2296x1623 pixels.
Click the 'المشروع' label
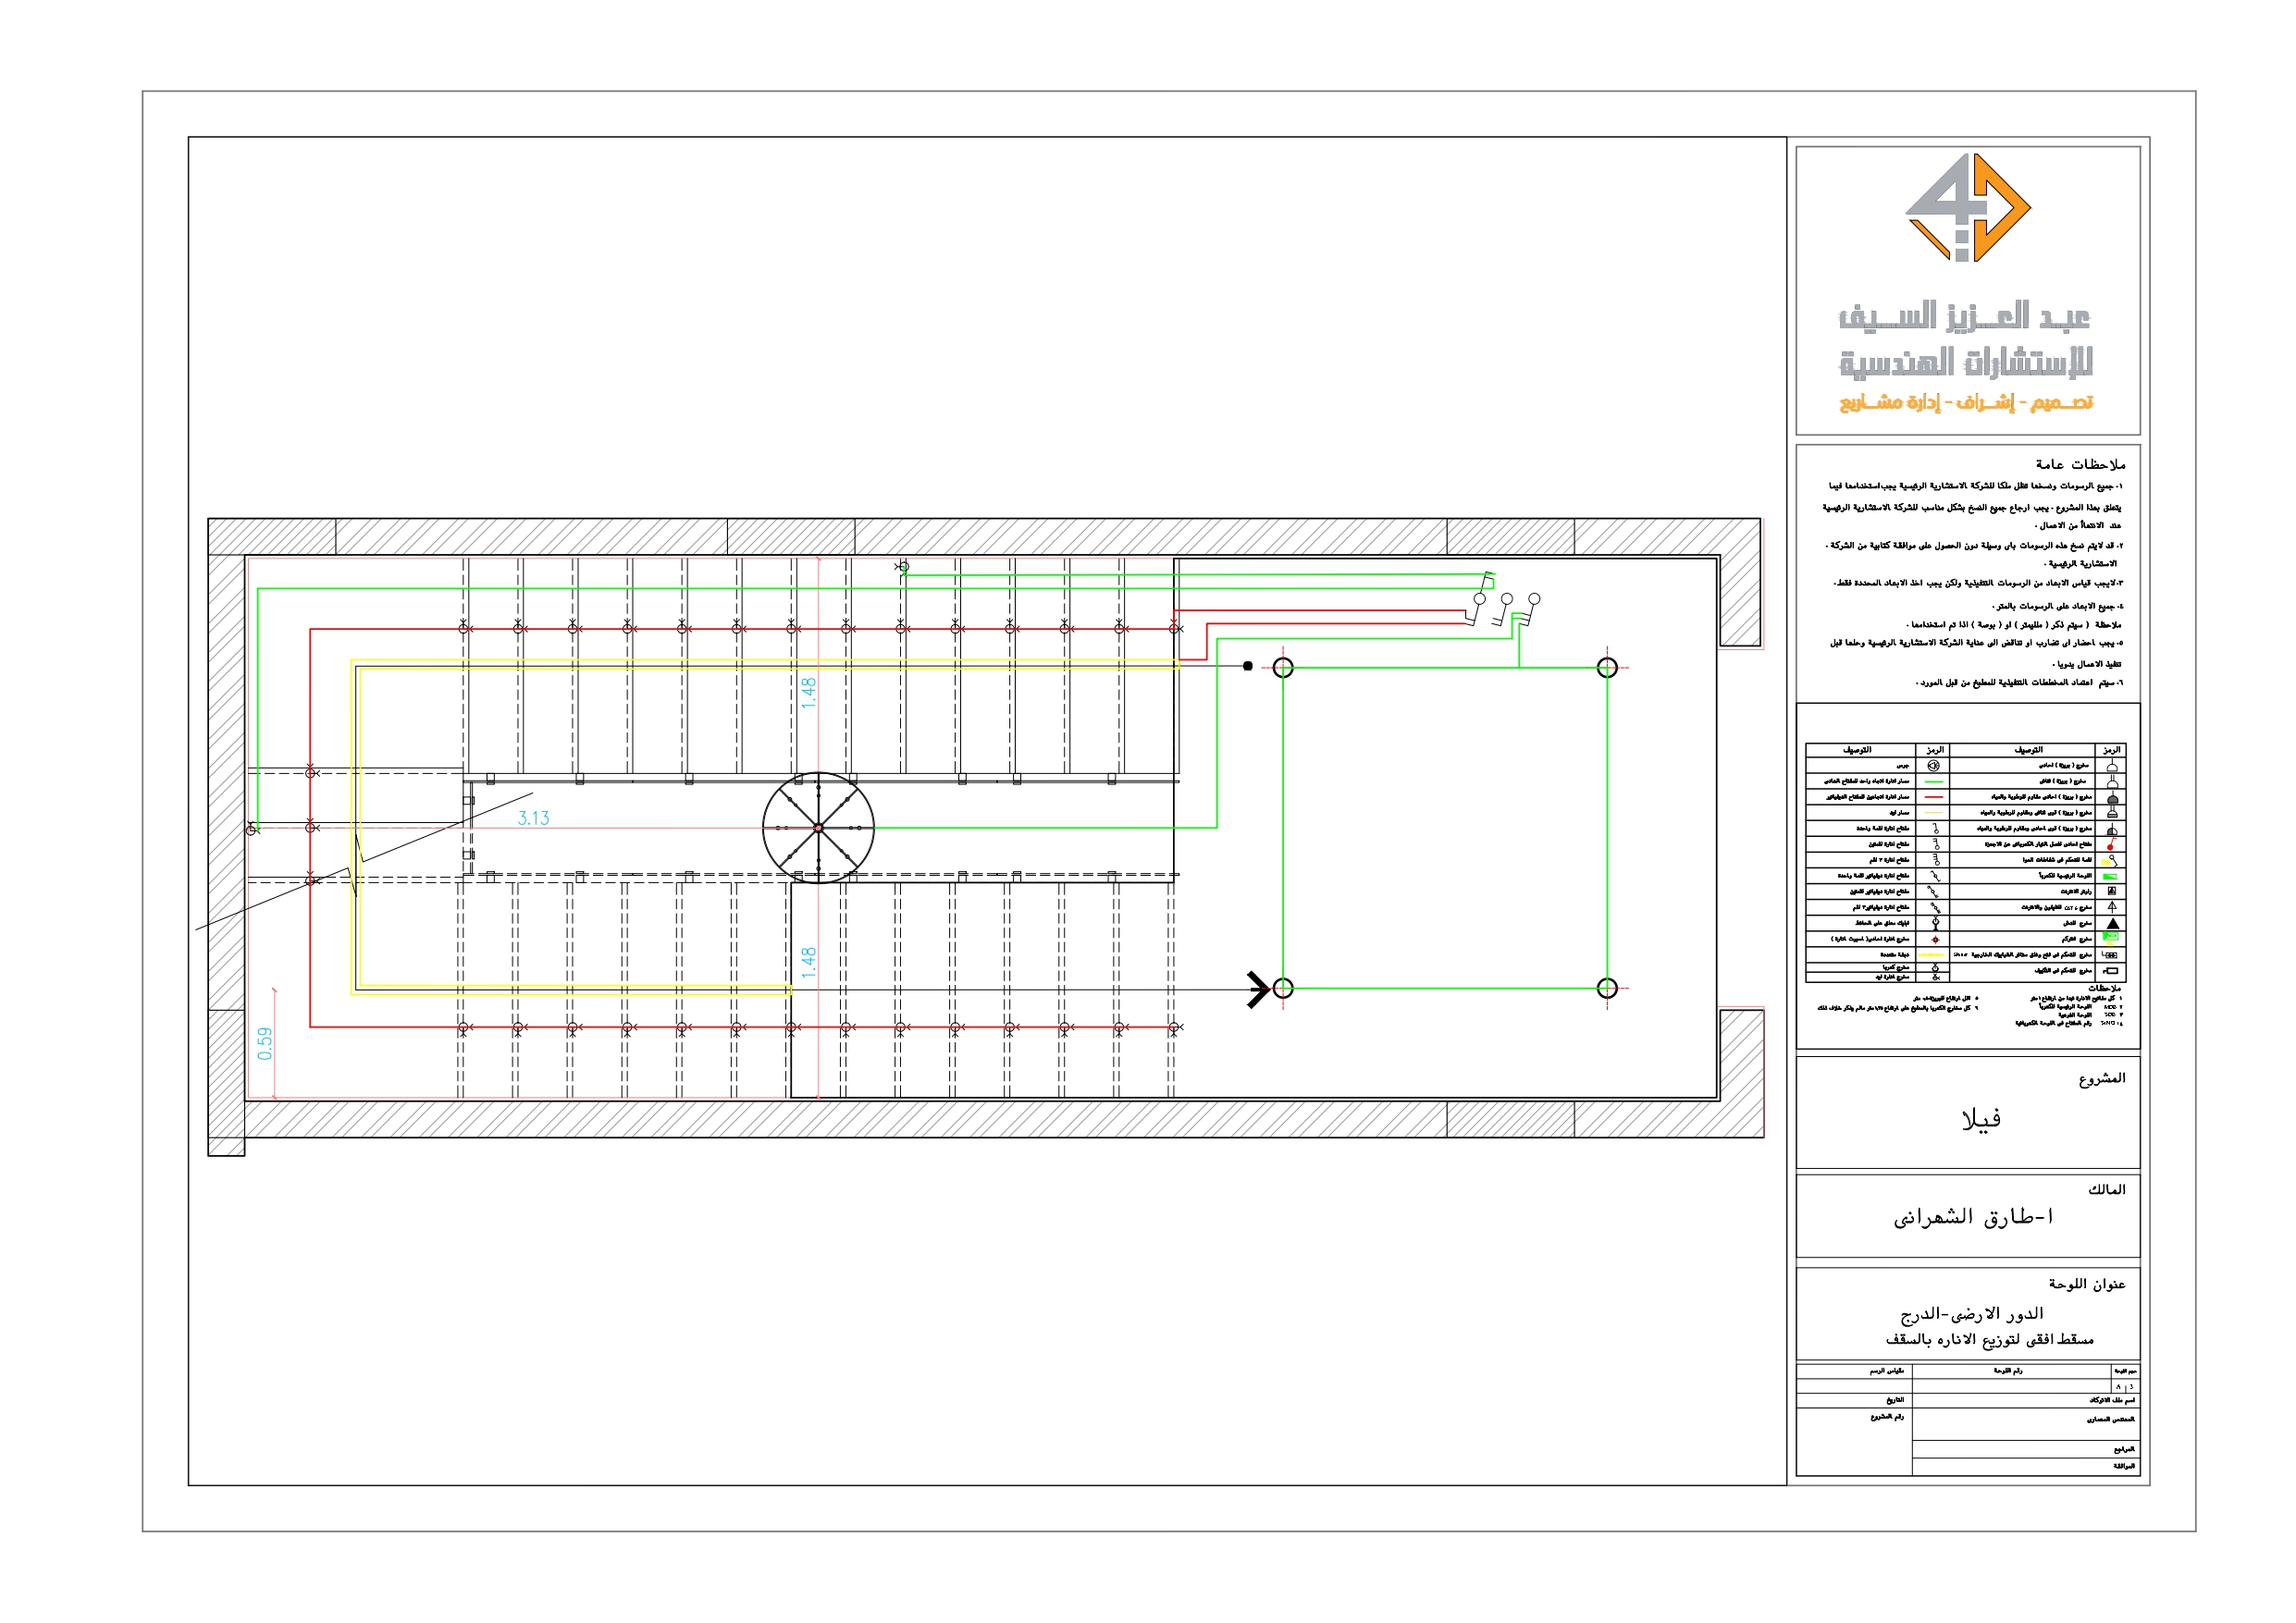coord(2102,1078)
